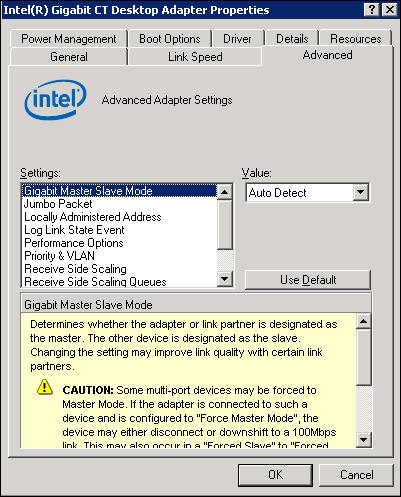
Task: Switch to the Power Management tab
Action: 69,39
